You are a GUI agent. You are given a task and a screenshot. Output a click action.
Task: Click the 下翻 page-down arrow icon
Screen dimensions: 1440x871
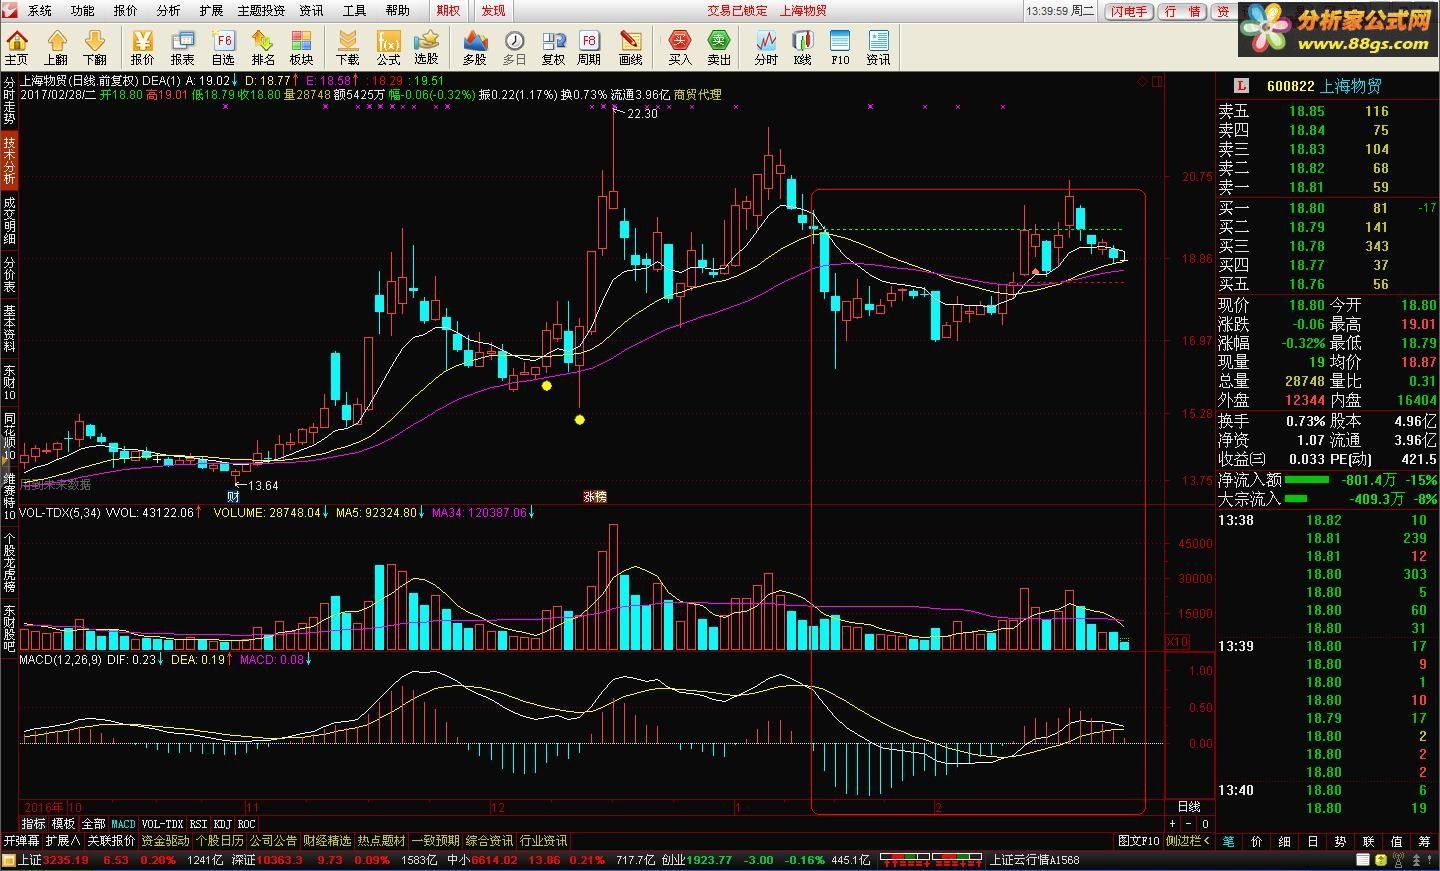point(95,47)
